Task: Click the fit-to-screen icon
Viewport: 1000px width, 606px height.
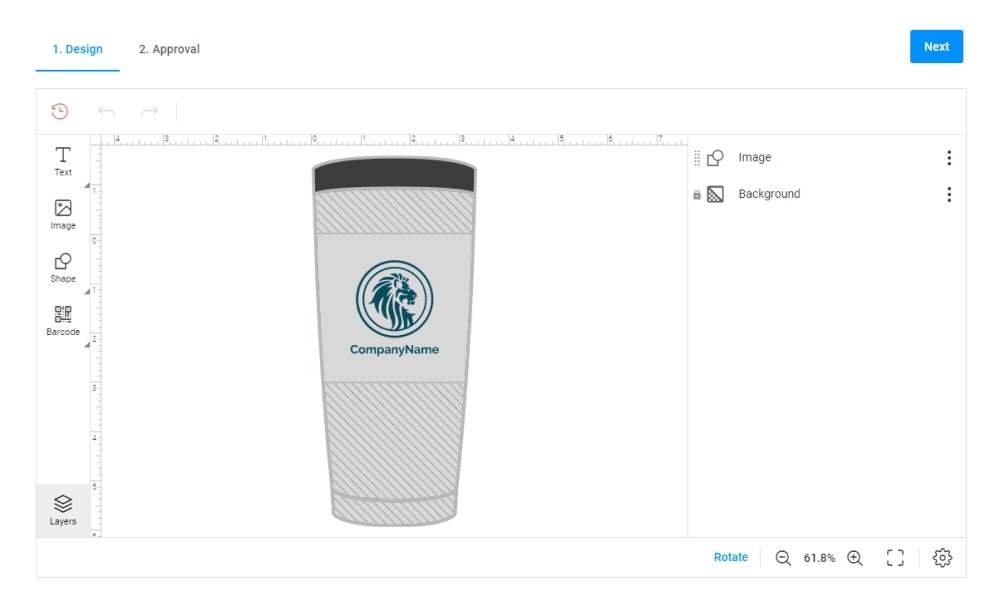Action: click(x=895, y=558)
